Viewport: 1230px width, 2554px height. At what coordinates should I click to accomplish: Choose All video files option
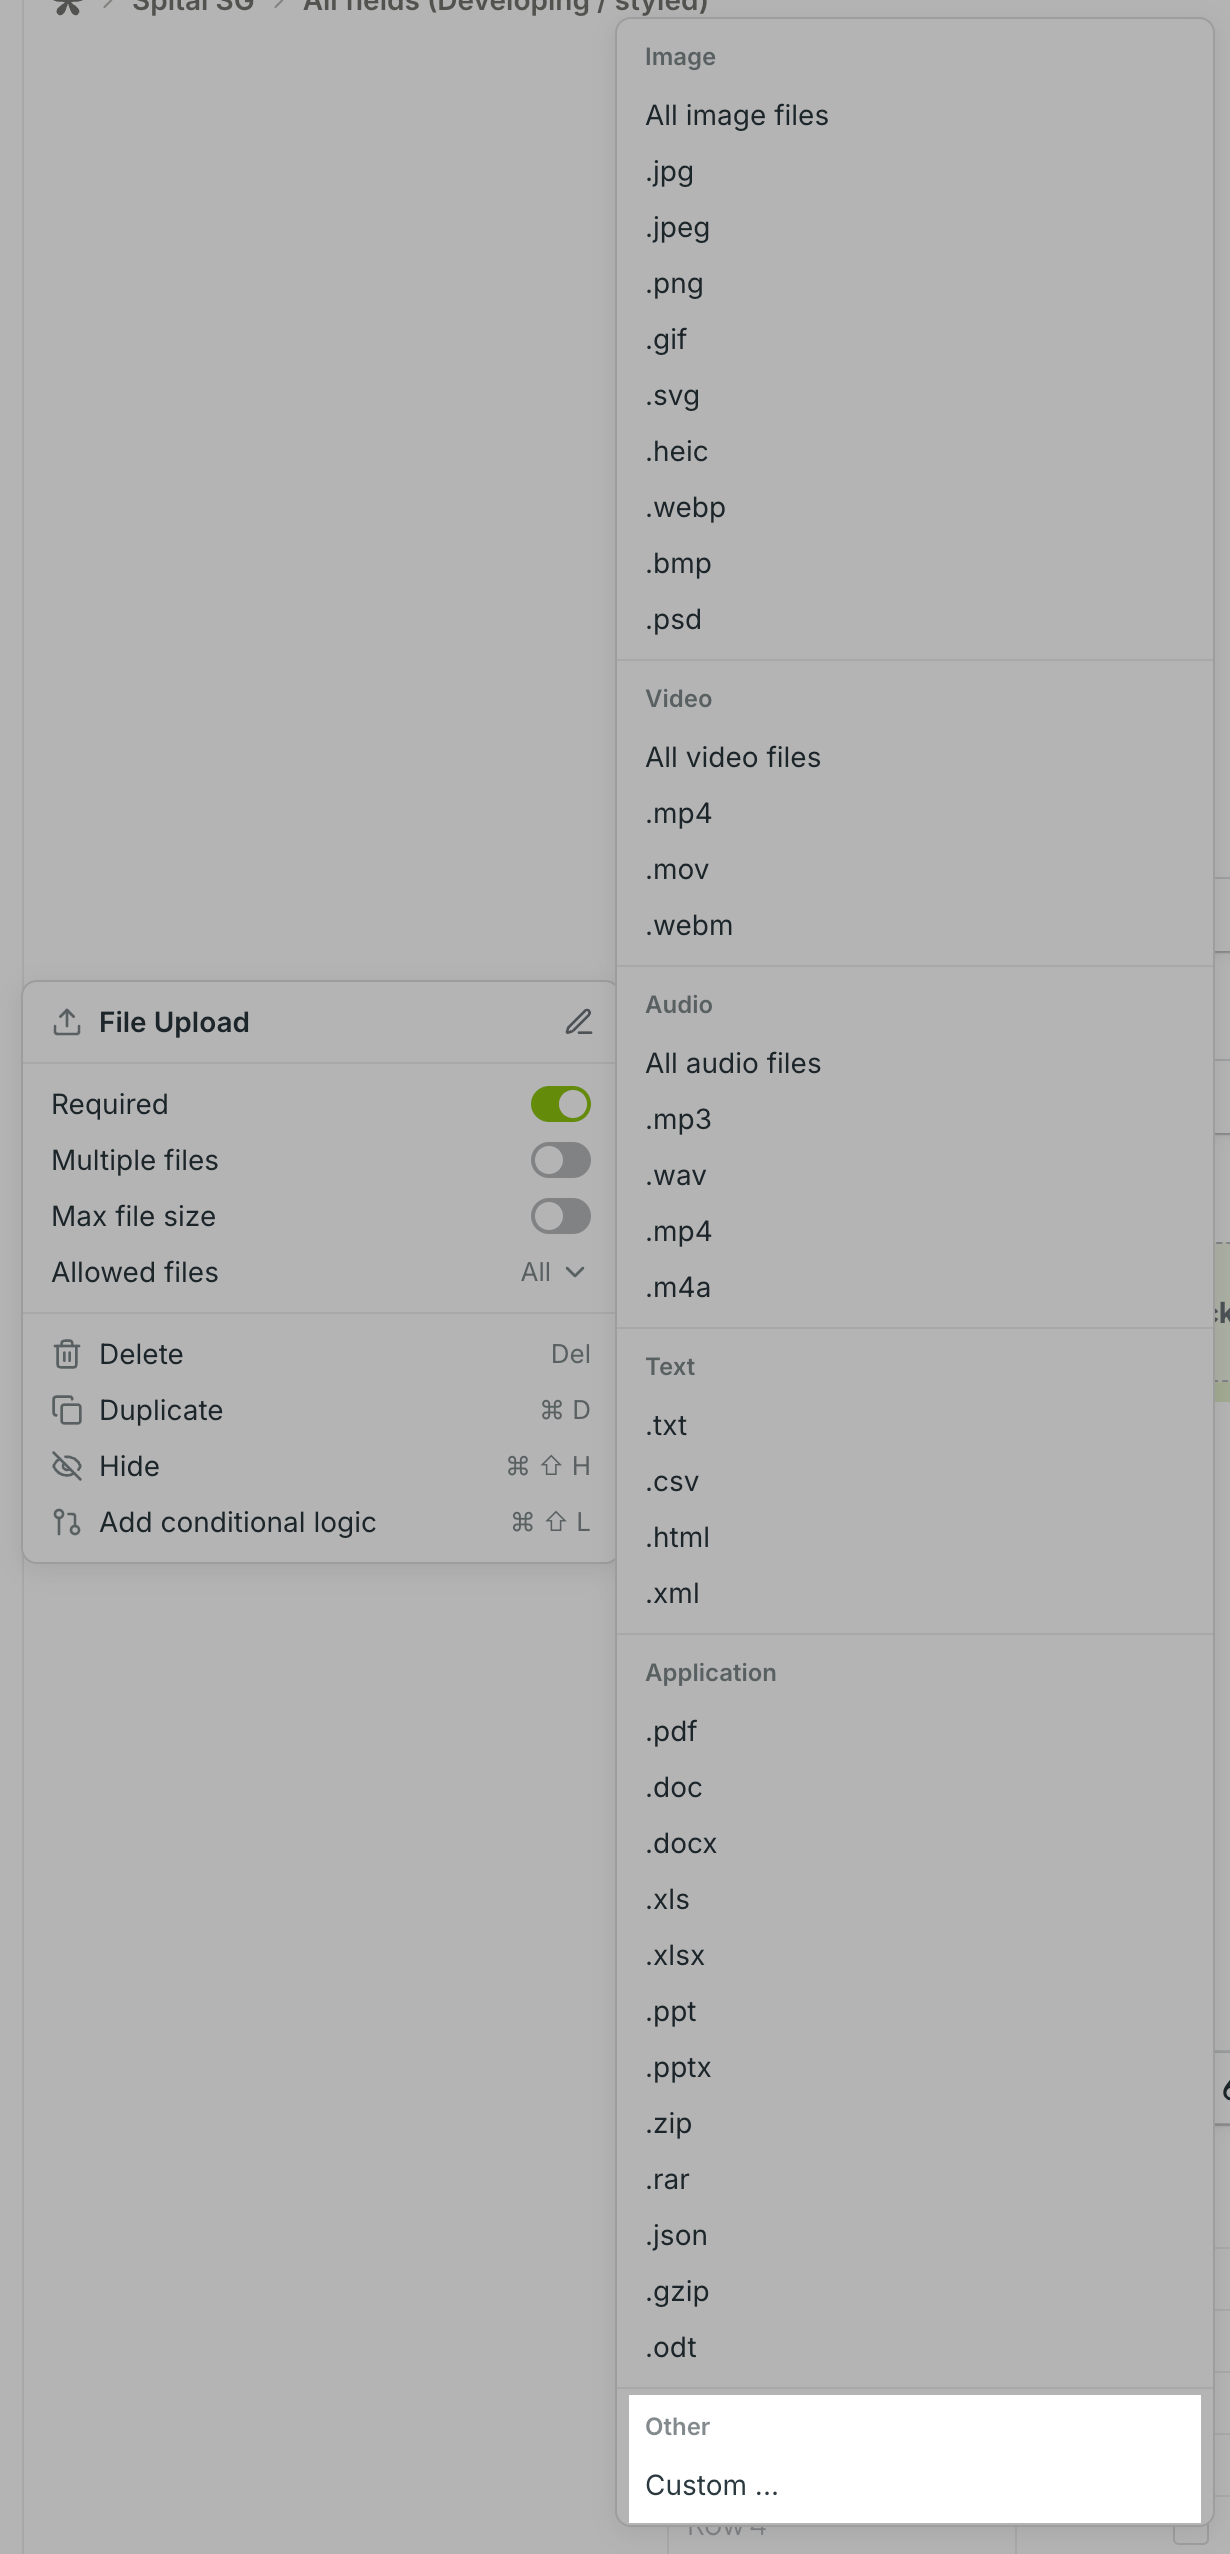click(x=914, y=757)
